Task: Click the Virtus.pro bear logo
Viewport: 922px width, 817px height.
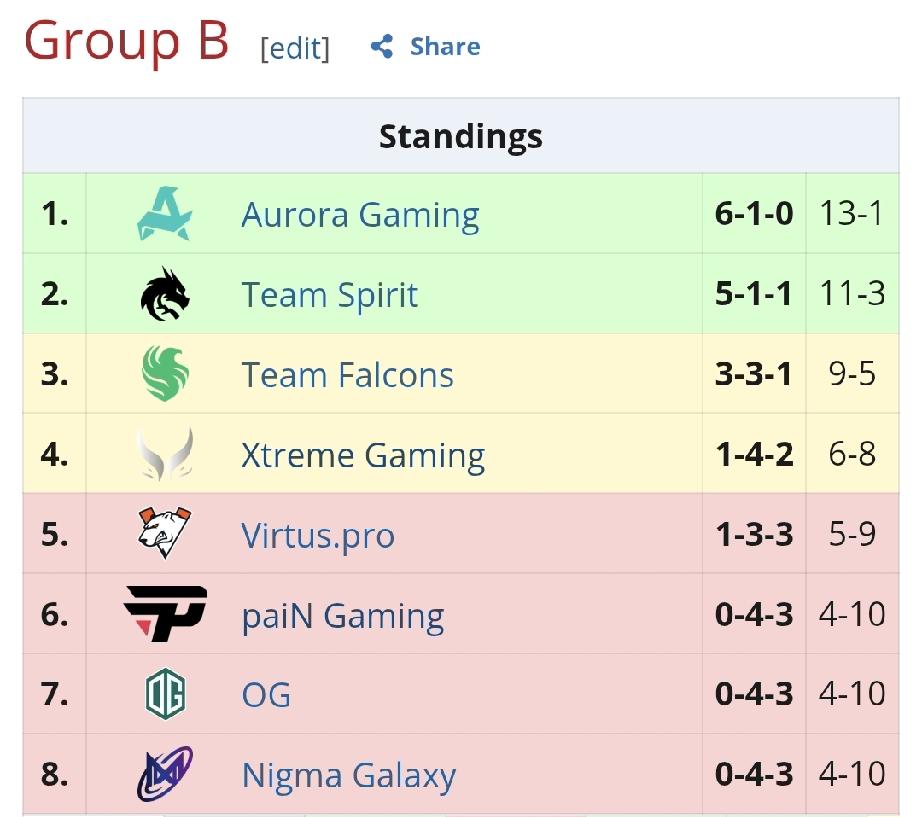Action: click(164, 533)
